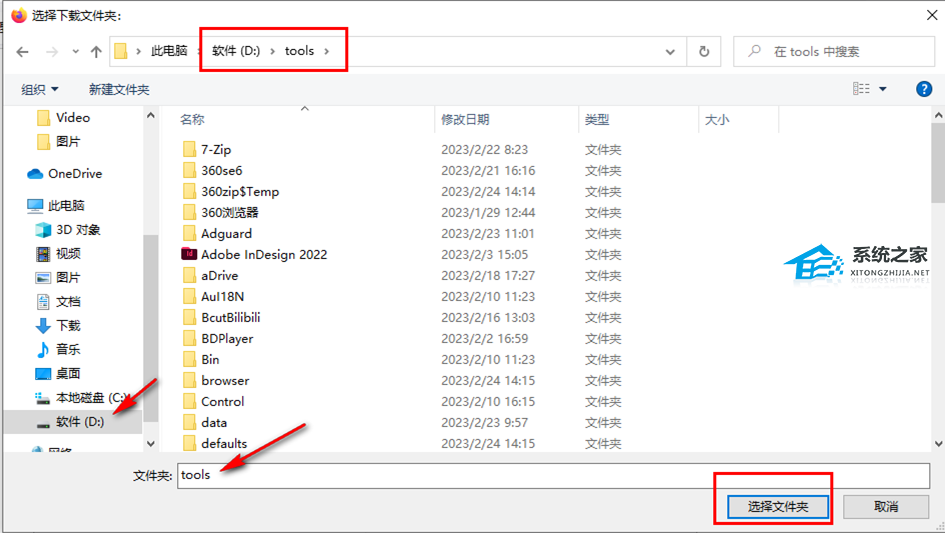Image resolution: width=945 pixels, height=533 pixels.
Task: Create folder with 新建文件夹
Action: click(119, 89)
